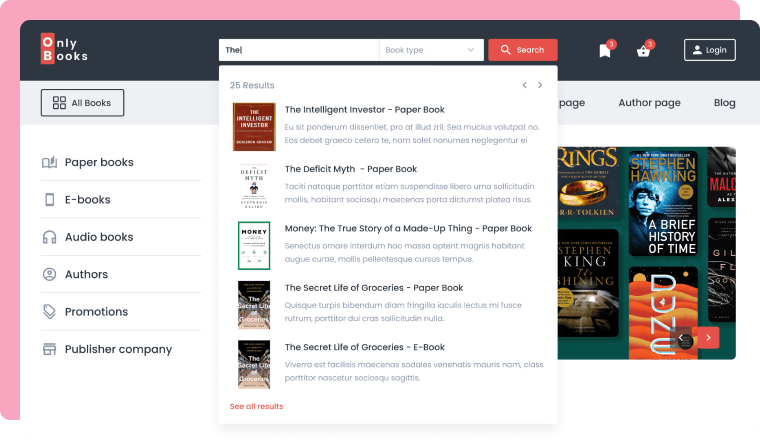The image size is (760, 440).
Task: Click the Paper books open-book icon
Action: pos(49,162)
